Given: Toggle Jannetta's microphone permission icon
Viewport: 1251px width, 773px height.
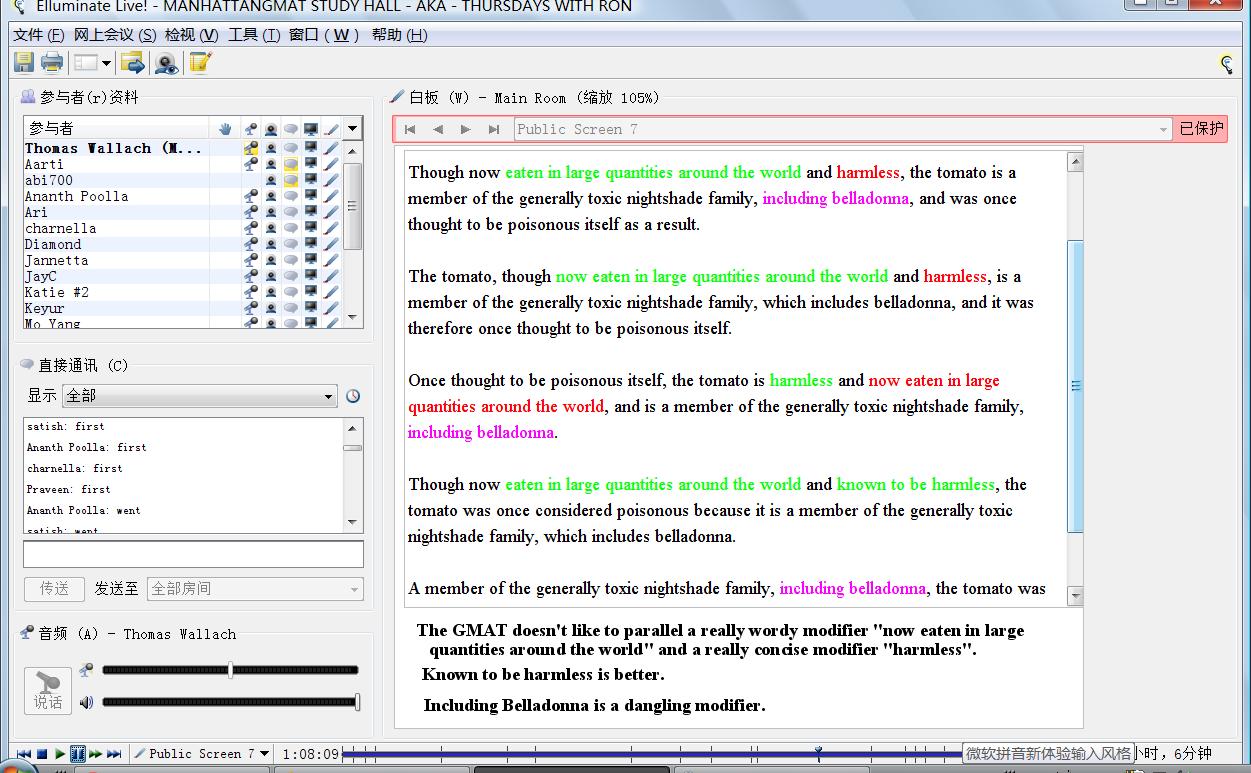Looking at the screenshot, I should (x=251, y=260).
